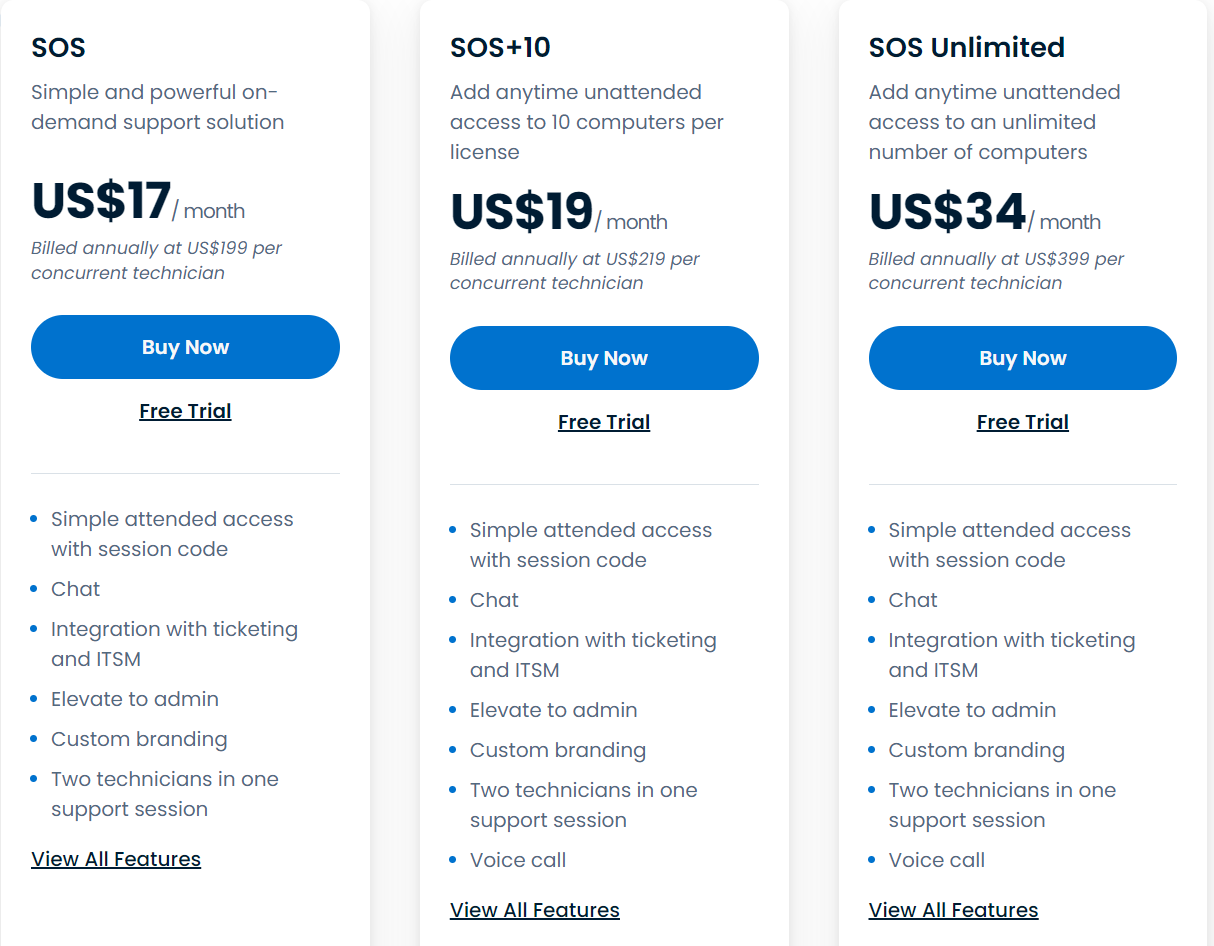View All Features of the SOS plan
Viewport: 1214px width, 946px height.
coord(116,859)
